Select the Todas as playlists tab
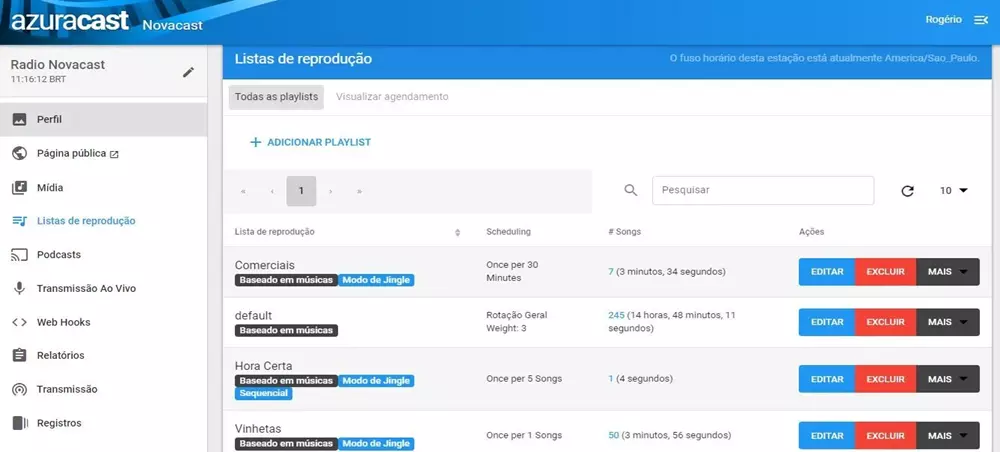The image size is (1000, 452). coord(276,97)
